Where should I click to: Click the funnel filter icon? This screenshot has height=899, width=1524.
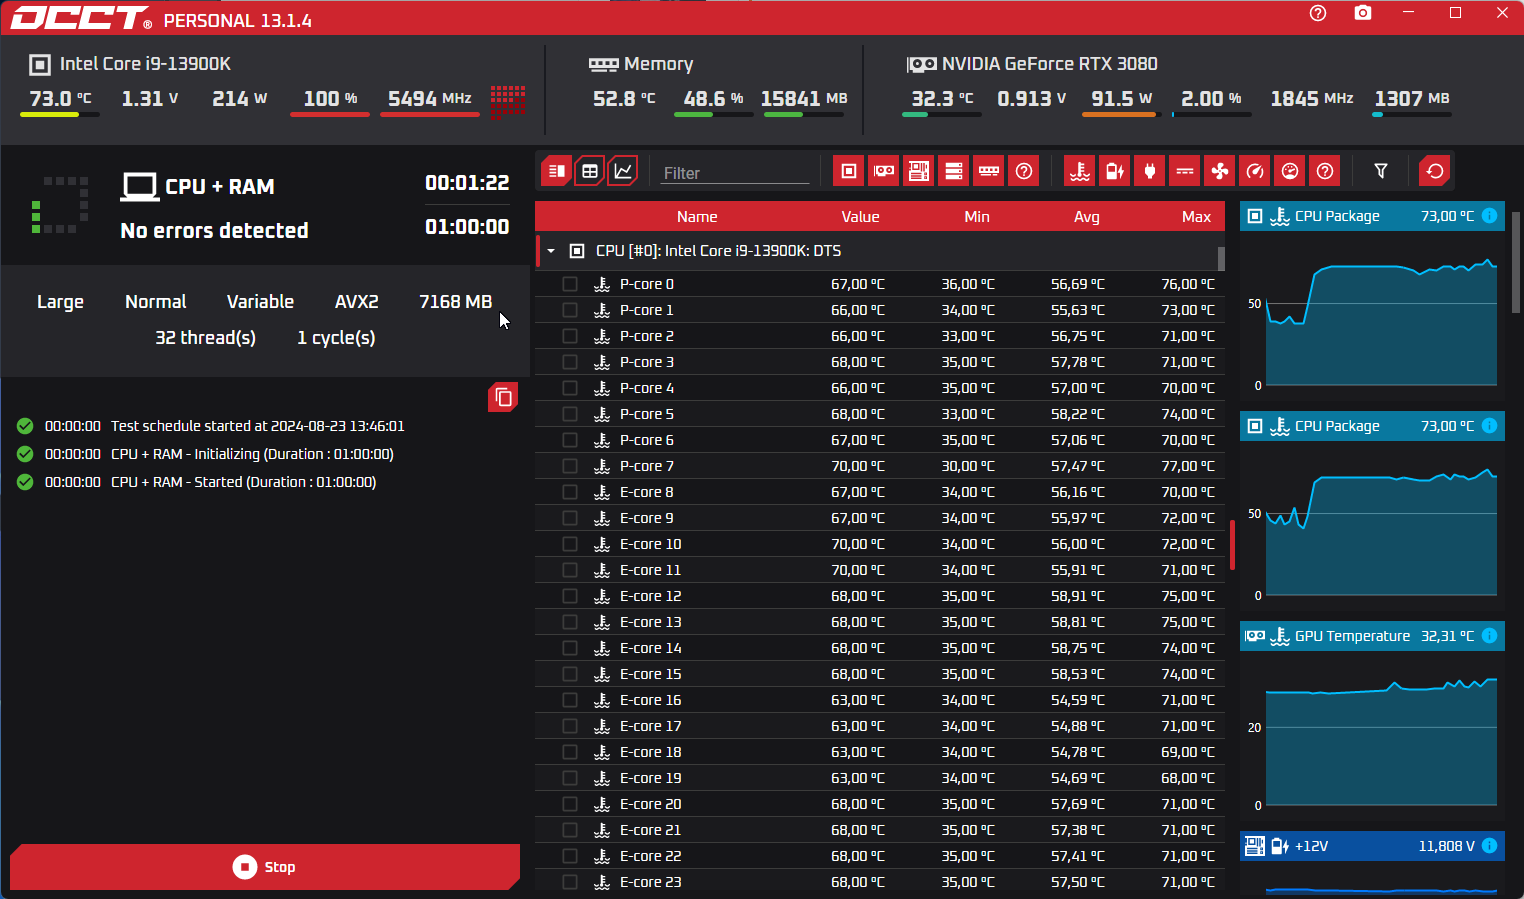point(1381,171)
